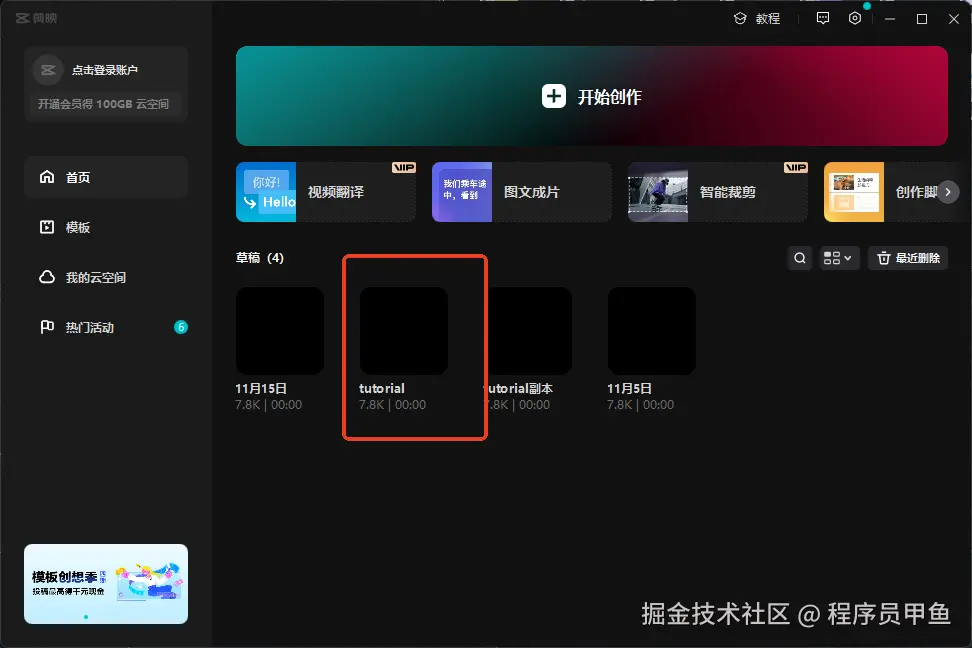The height and width of the screenshot is (648, 972).
Task: Minimize the 剪映 window
Action: click(890, 19)
